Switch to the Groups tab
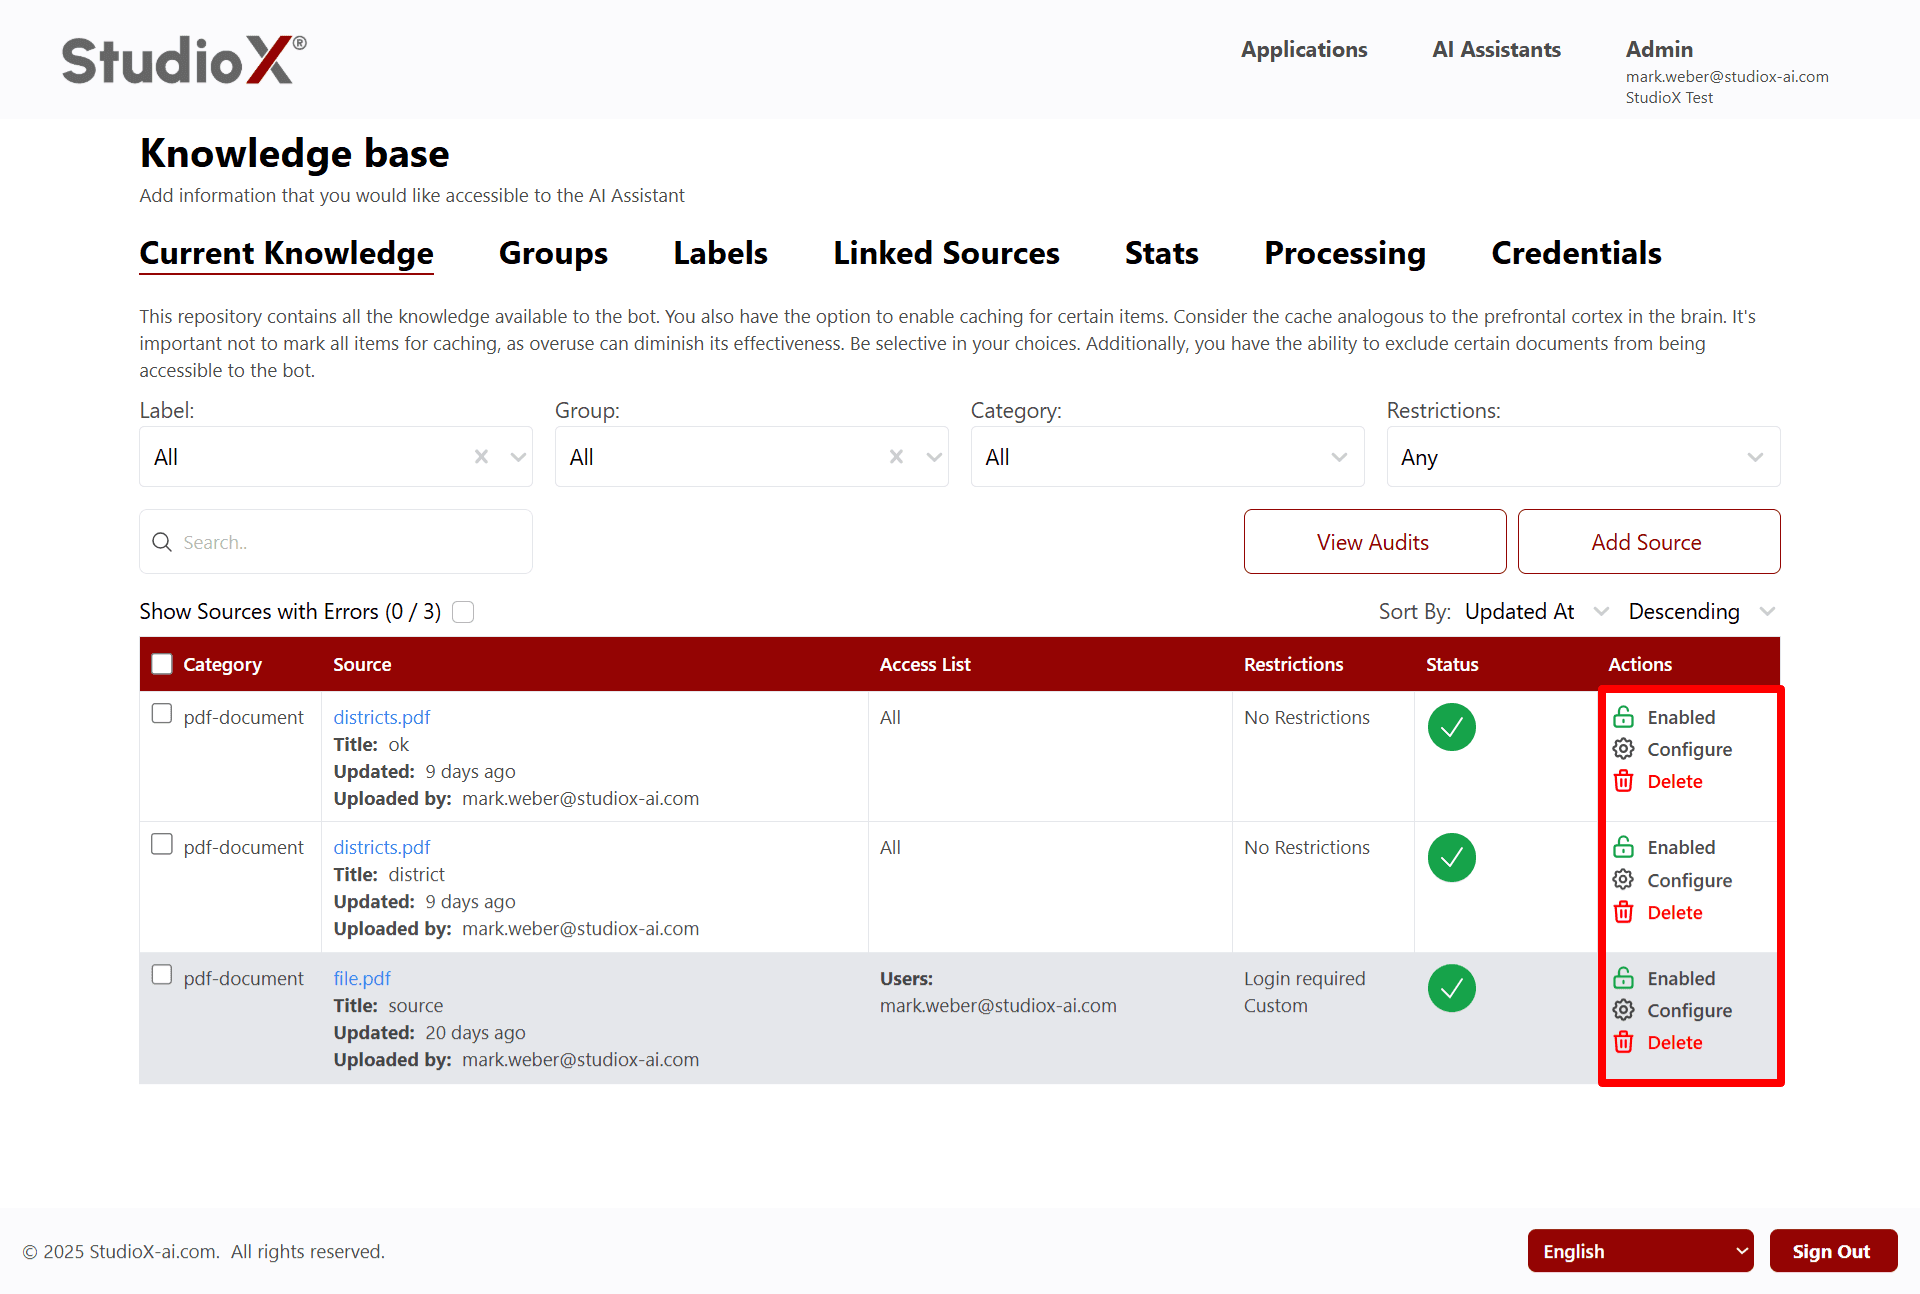This screenshot has height=1294, width=1920. (552, 254)
